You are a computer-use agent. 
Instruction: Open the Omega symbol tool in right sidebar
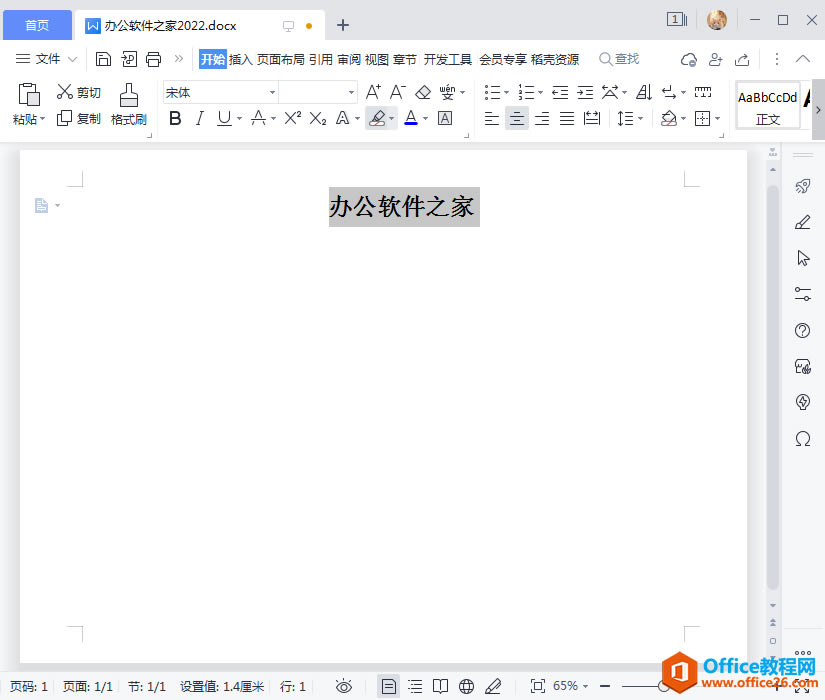click(802, 439)
